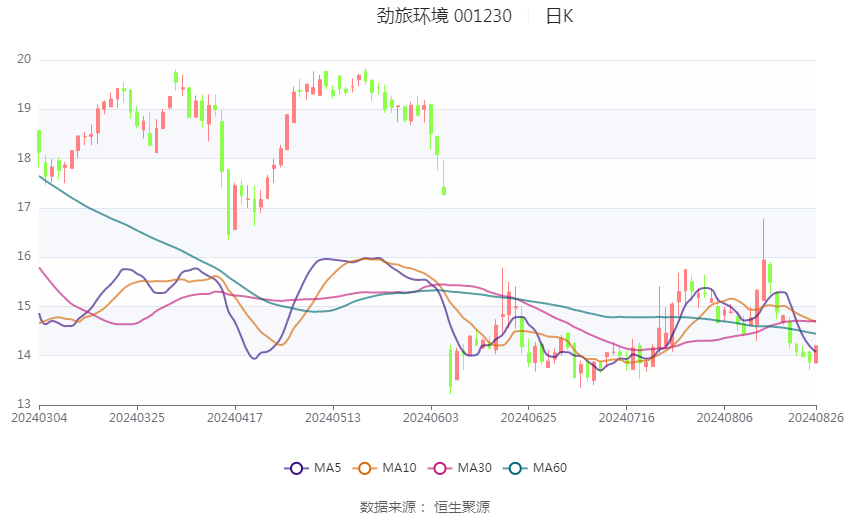
Task: Click the chart title 劲旅环境 001230
Action: pyautogui.click(x=444, y=16)
